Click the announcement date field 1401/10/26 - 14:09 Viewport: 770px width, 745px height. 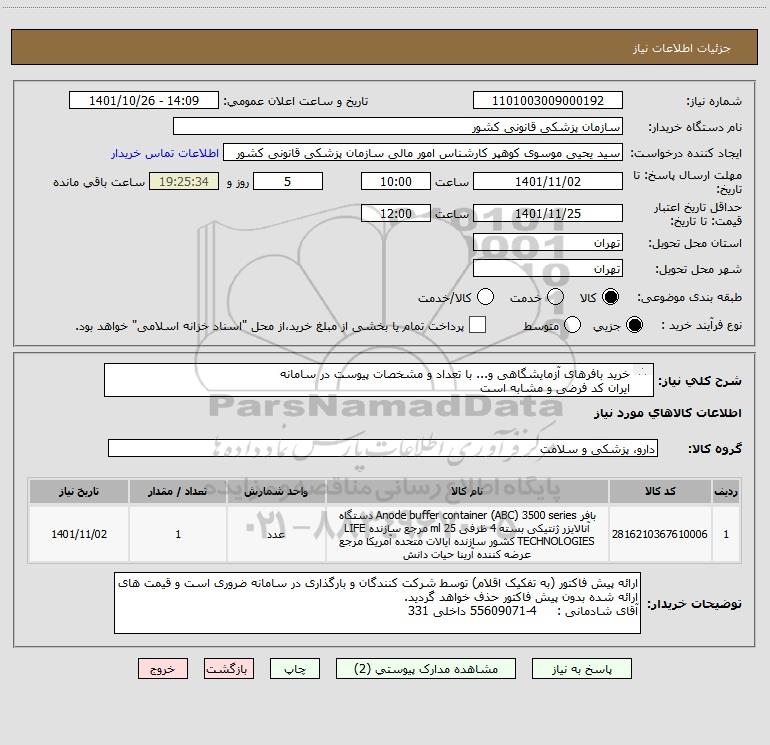(x=144, y=101)
